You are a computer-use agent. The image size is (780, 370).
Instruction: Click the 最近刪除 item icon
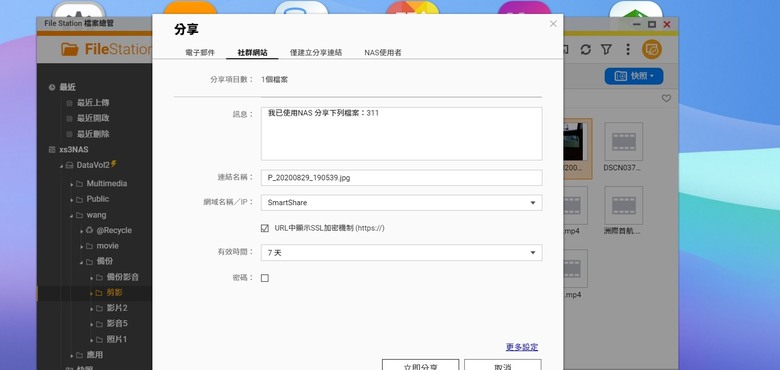tap(70, 134)
